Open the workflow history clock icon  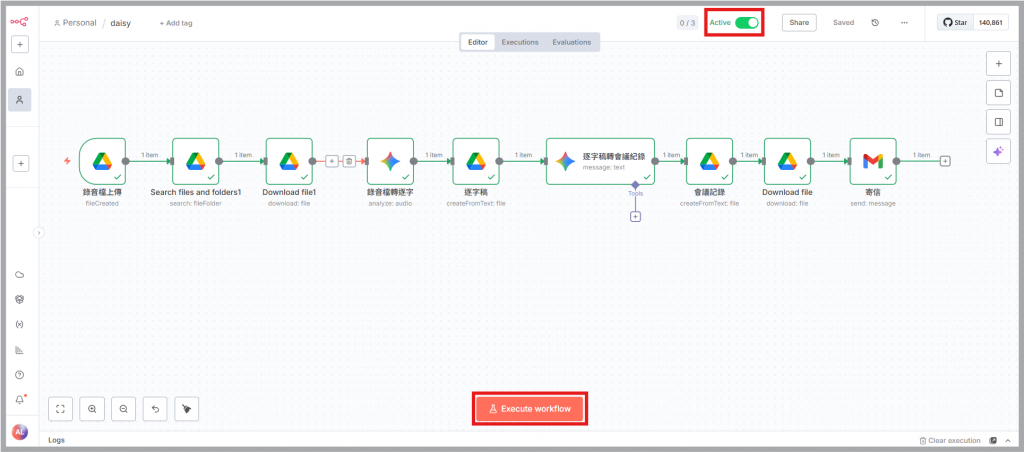875,22
